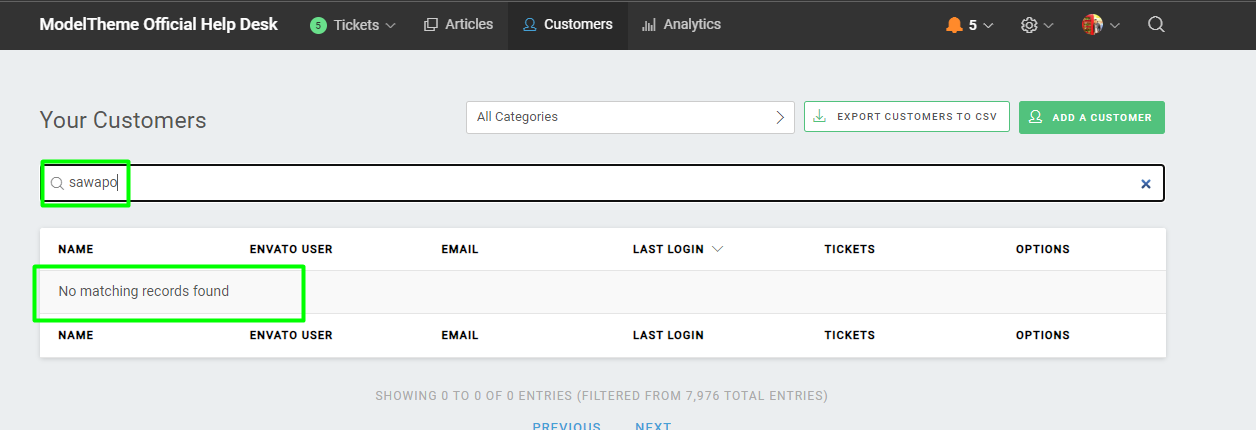The image size is (1256, 430).
Task: Go to the Articles tab
Action: [x=458, y=24]
